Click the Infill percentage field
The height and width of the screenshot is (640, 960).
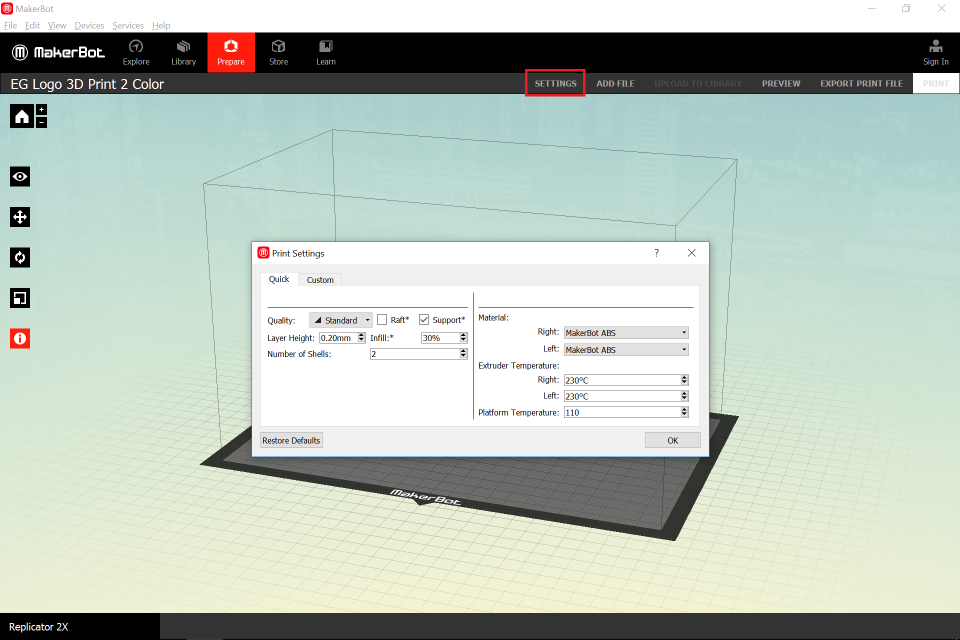click(x=440, y=337)
